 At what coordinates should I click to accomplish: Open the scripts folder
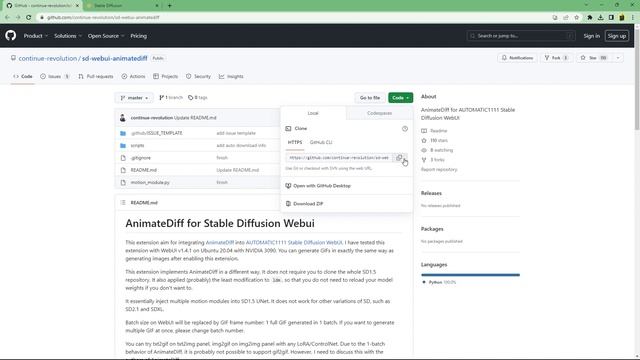(138, 145)
